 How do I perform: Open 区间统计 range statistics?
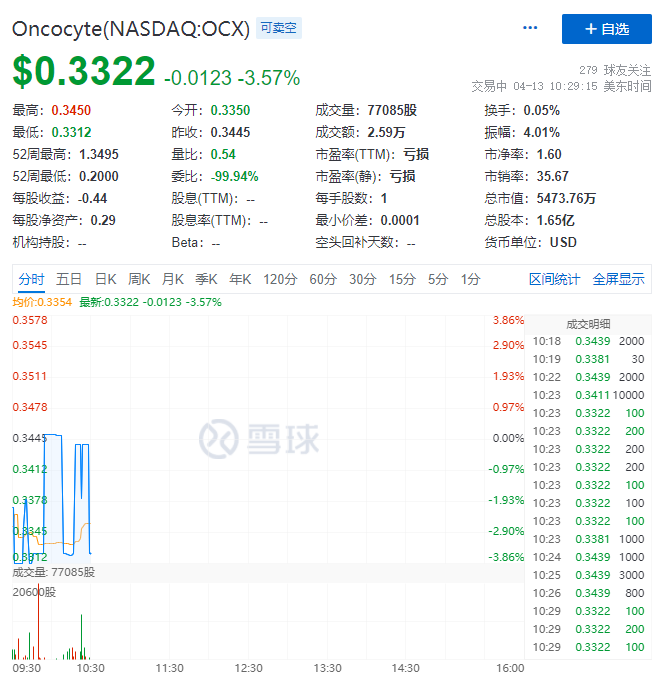(x=554, y=279)
